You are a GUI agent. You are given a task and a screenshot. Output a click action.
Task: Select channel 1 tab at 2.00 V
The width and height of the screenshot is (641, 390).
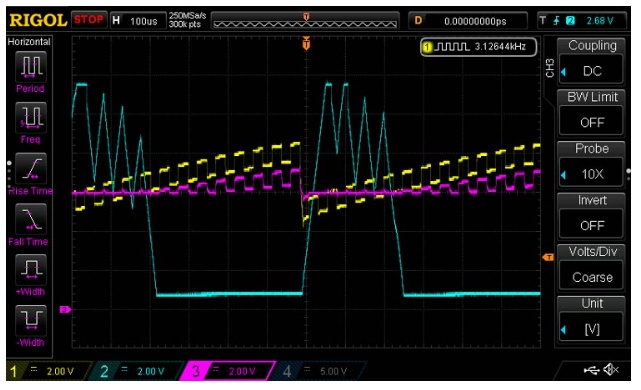47,371
